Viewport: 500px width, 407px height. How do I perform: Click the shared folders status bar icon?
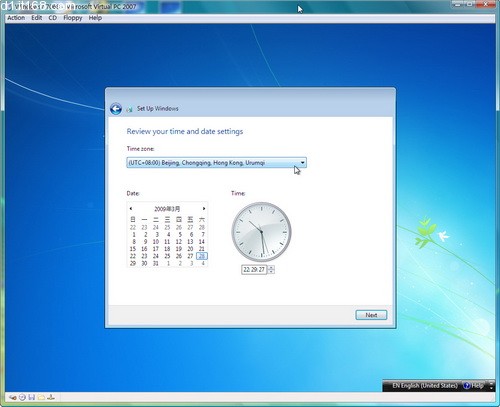(x=41, y=397)
